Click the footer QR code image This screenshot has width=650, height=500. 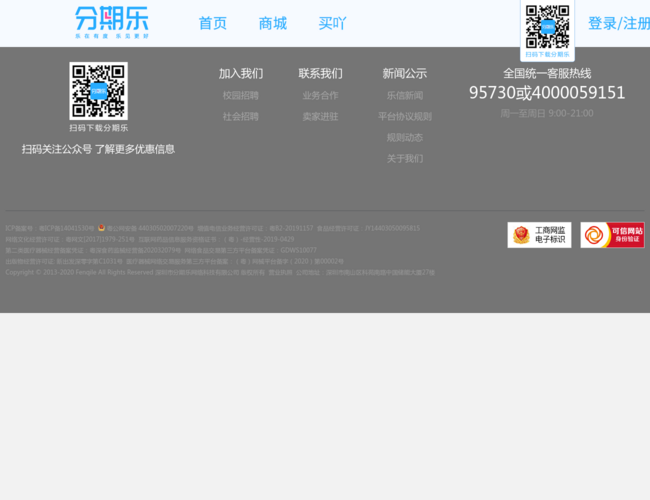pos(99,91)
